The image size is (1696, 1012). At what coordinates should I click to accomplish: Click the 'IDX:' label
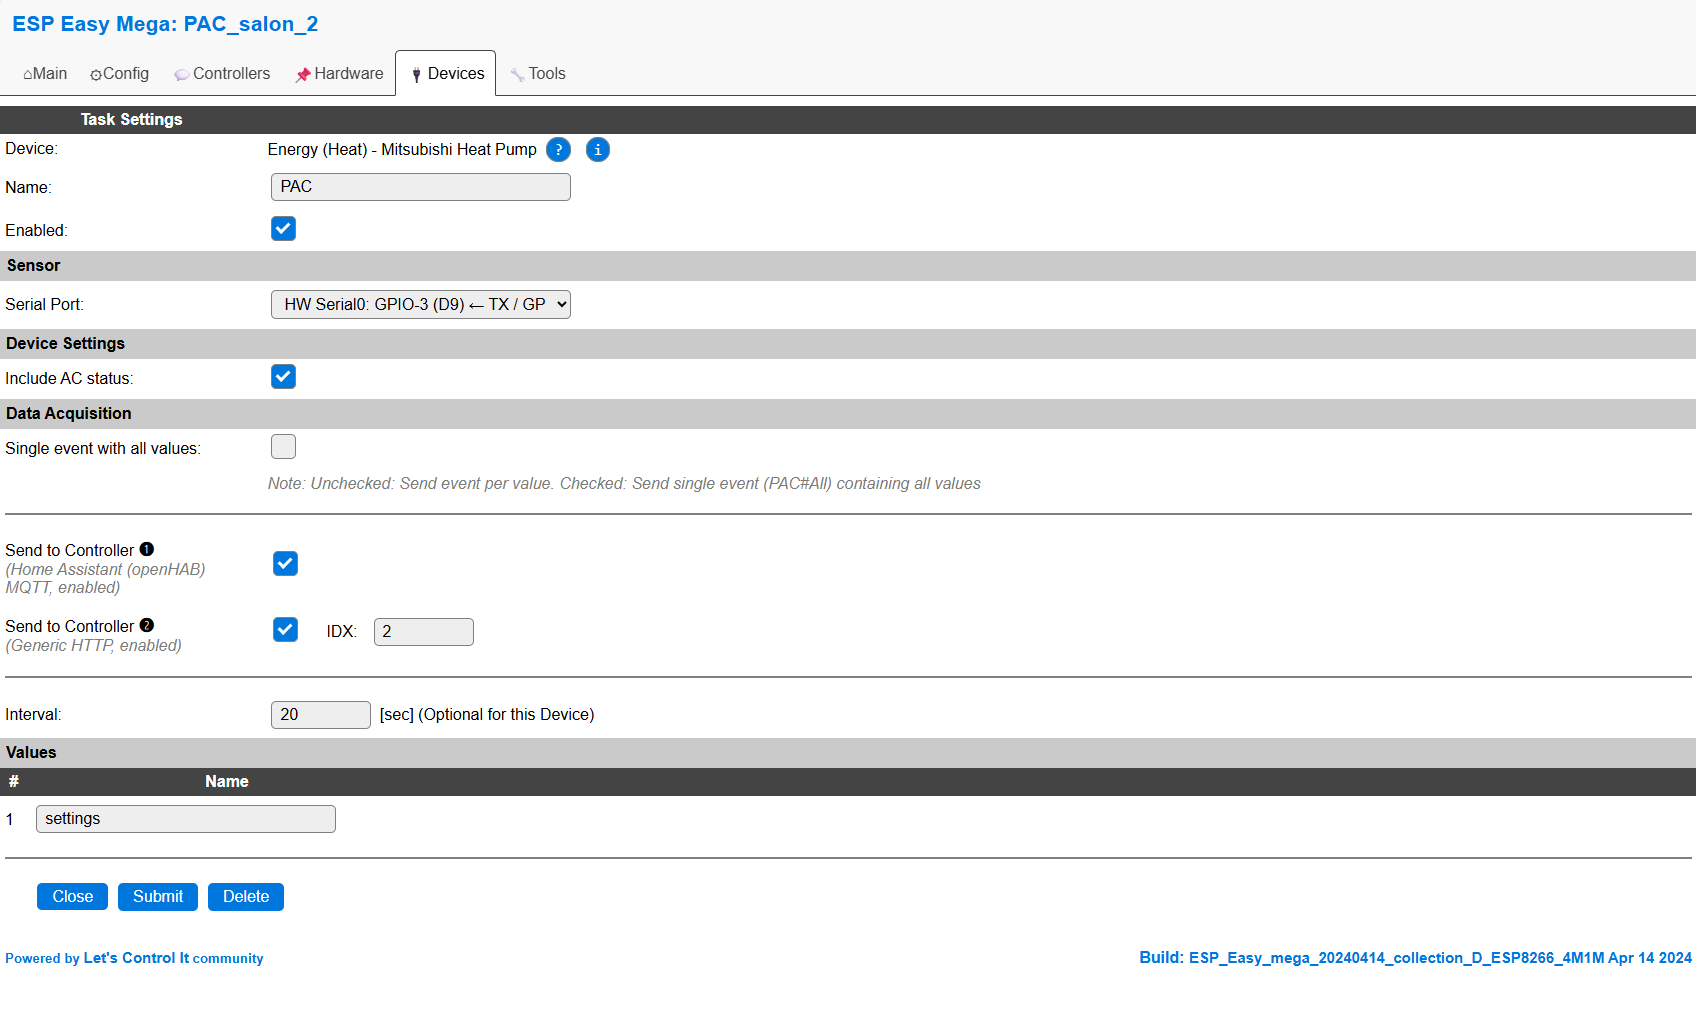pyautogui.click(x=342, y=632)
